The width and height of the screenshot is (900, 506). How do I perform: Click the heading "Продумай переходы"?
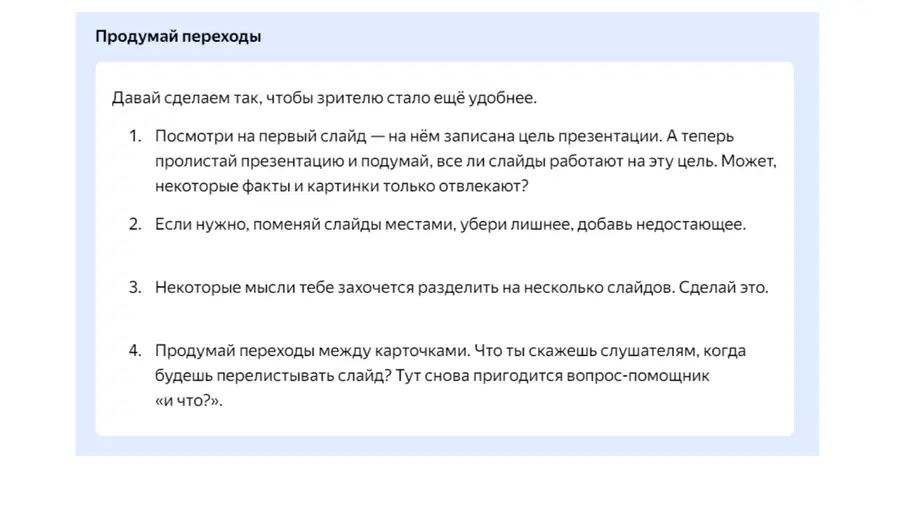pos(178,36)
